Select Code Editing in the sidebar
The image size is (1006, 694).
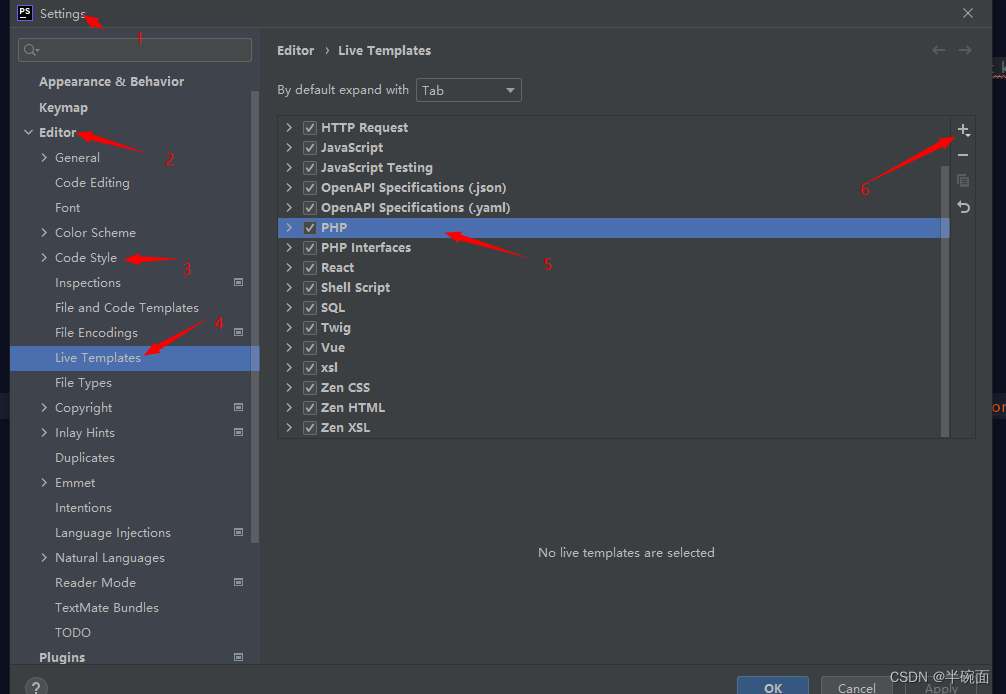click(x=92, y=183)
